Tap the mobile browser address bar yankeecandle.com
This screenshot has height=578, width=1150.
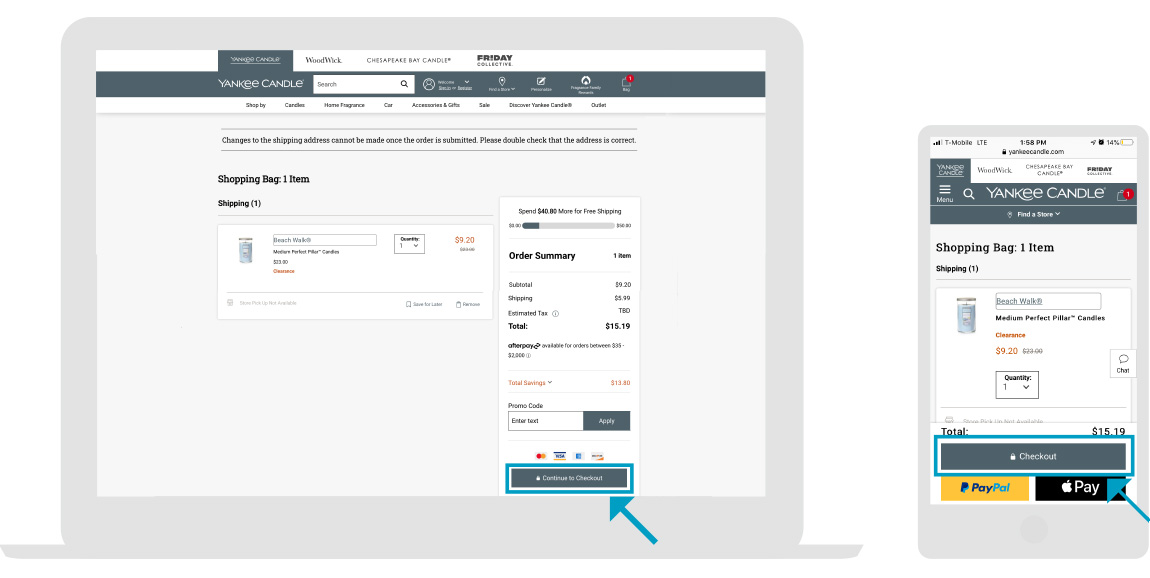click(1033, 152)
